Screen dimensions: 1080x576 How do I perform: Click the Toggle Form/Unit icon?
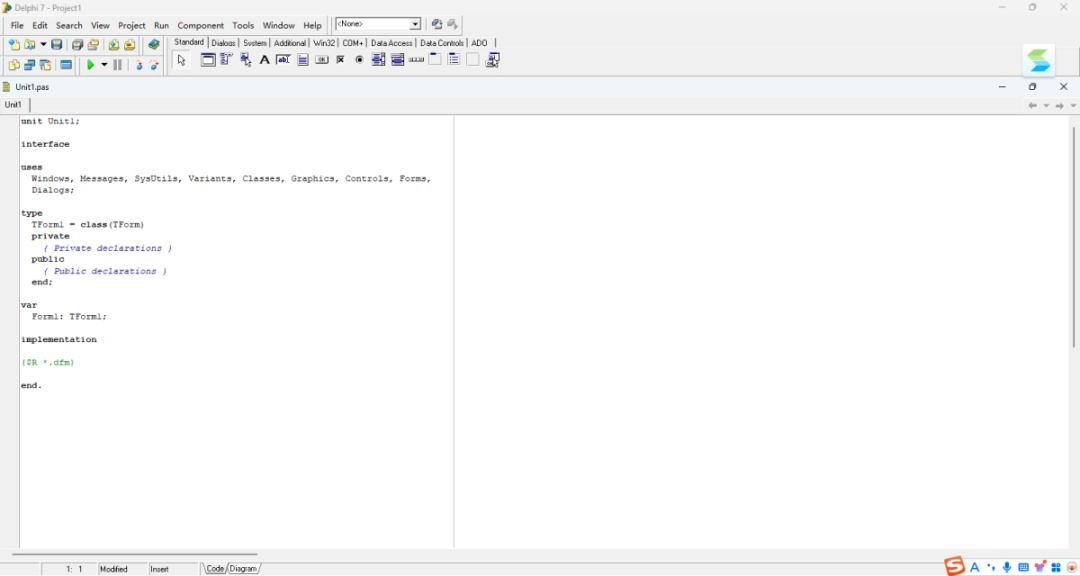46,65
